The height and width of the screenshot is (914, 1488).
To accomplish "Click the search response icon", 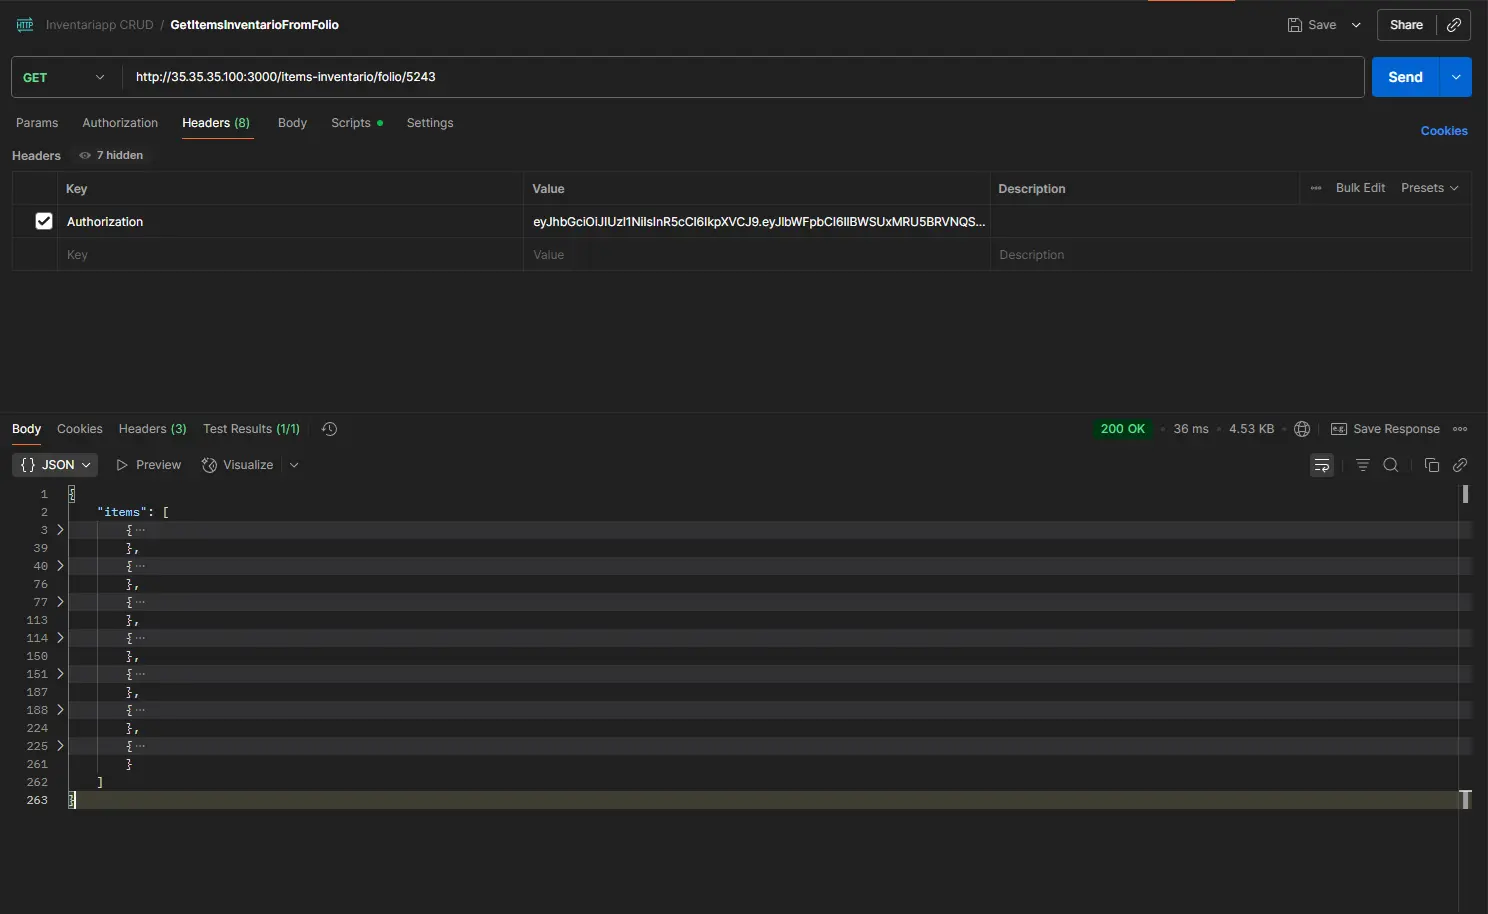I will point(1391,465).
